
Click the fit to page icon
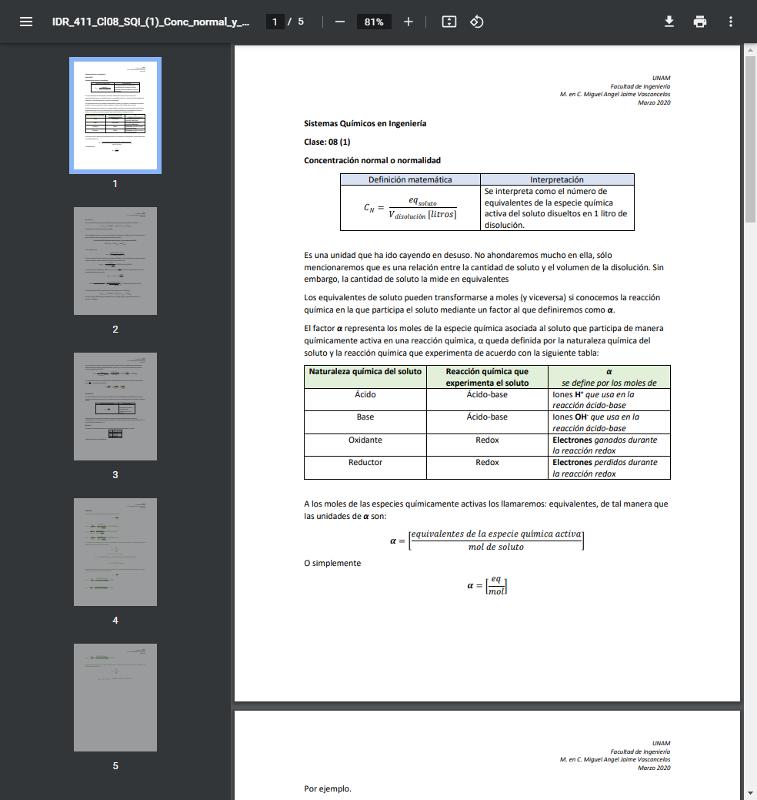(448, 21)
